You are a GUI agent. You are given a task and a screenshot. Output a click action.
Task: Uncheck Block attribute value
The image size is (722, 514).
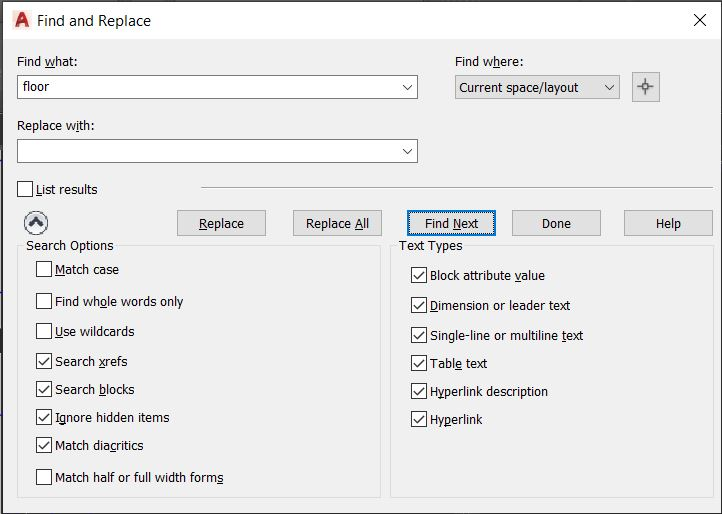(419, 275)
